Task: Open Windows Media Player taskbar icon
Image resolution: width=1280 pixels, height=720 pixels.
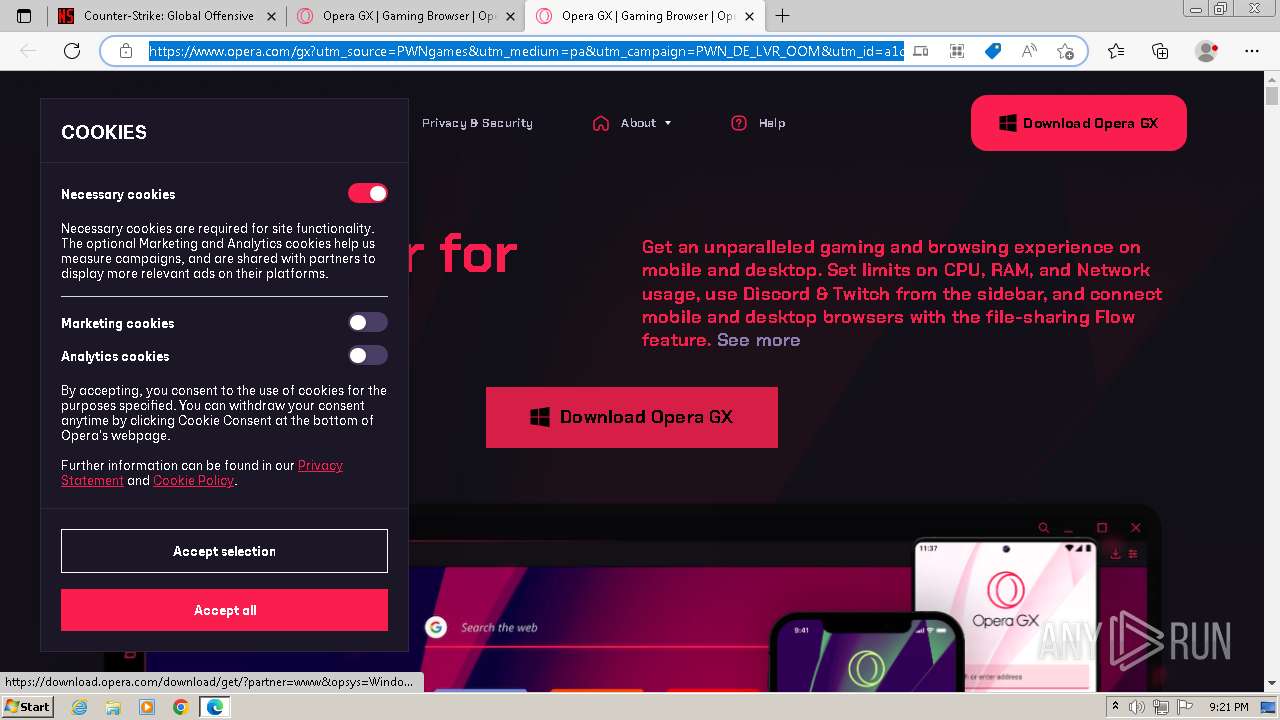Action: [x=147, y=707]
